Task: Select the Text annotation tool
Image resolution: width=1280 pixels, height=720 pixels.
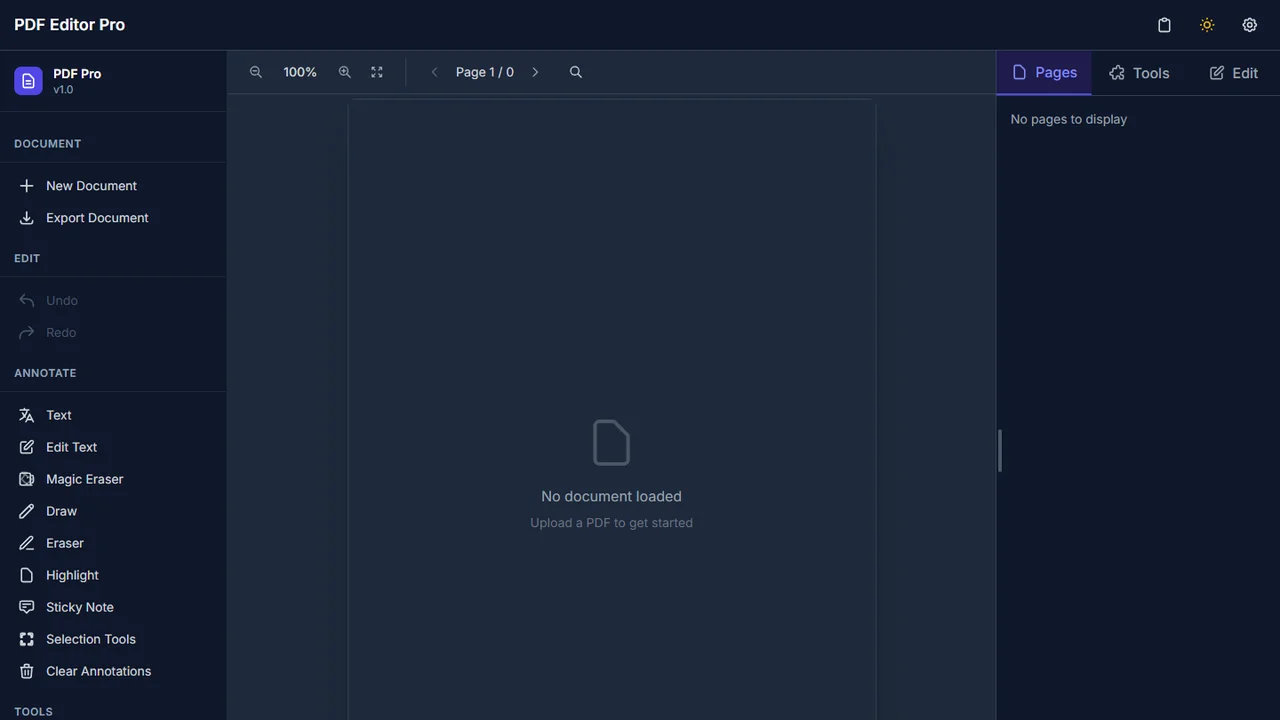Action: click(113, 415)
